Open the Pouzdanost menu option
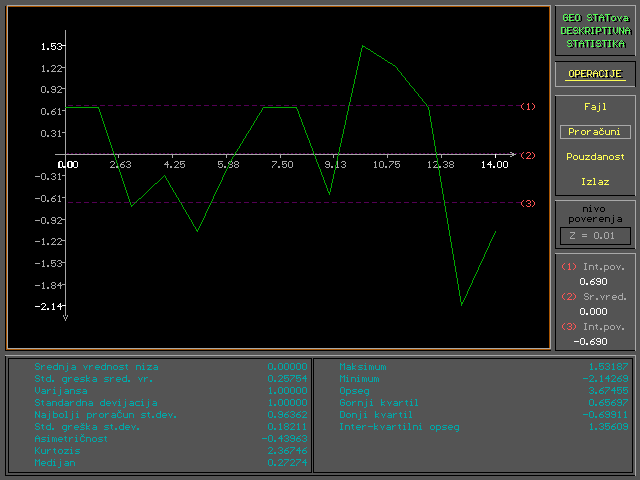The width and height of the screenshot is (640, 480). (x=595, y=157)
